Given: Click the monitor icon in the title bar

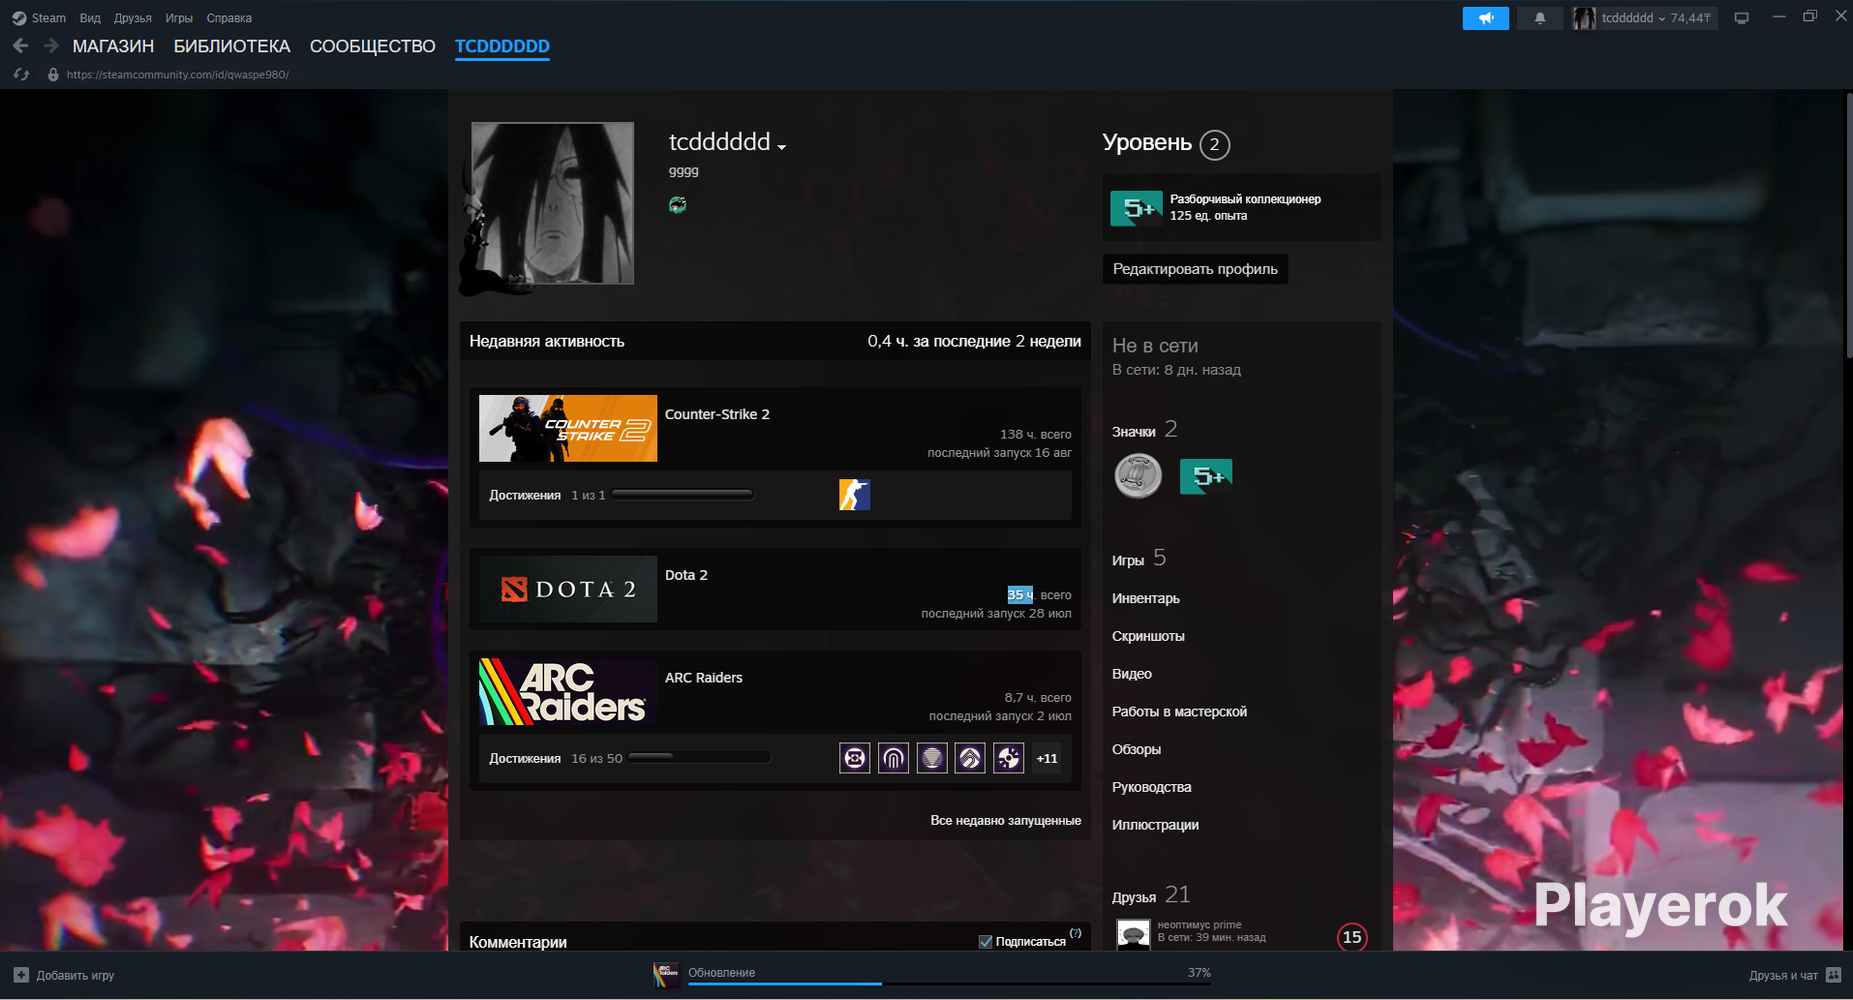Looking at the screenshot, I should click(x=1741, y=18).
